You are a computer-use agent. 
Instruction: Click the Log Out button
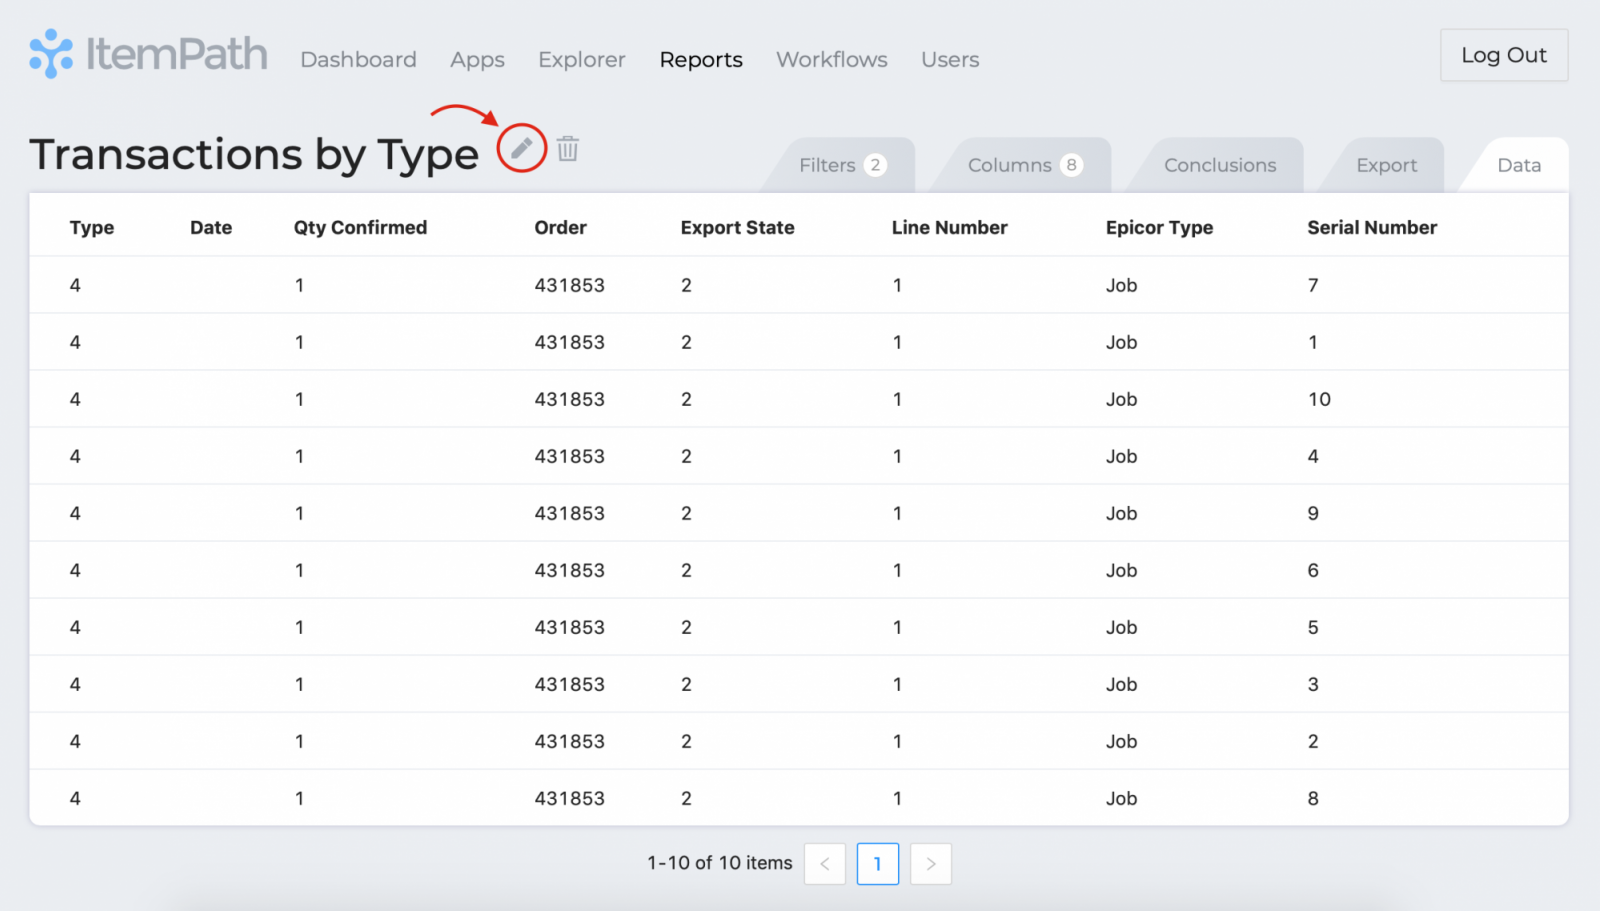coord(1504,55)
